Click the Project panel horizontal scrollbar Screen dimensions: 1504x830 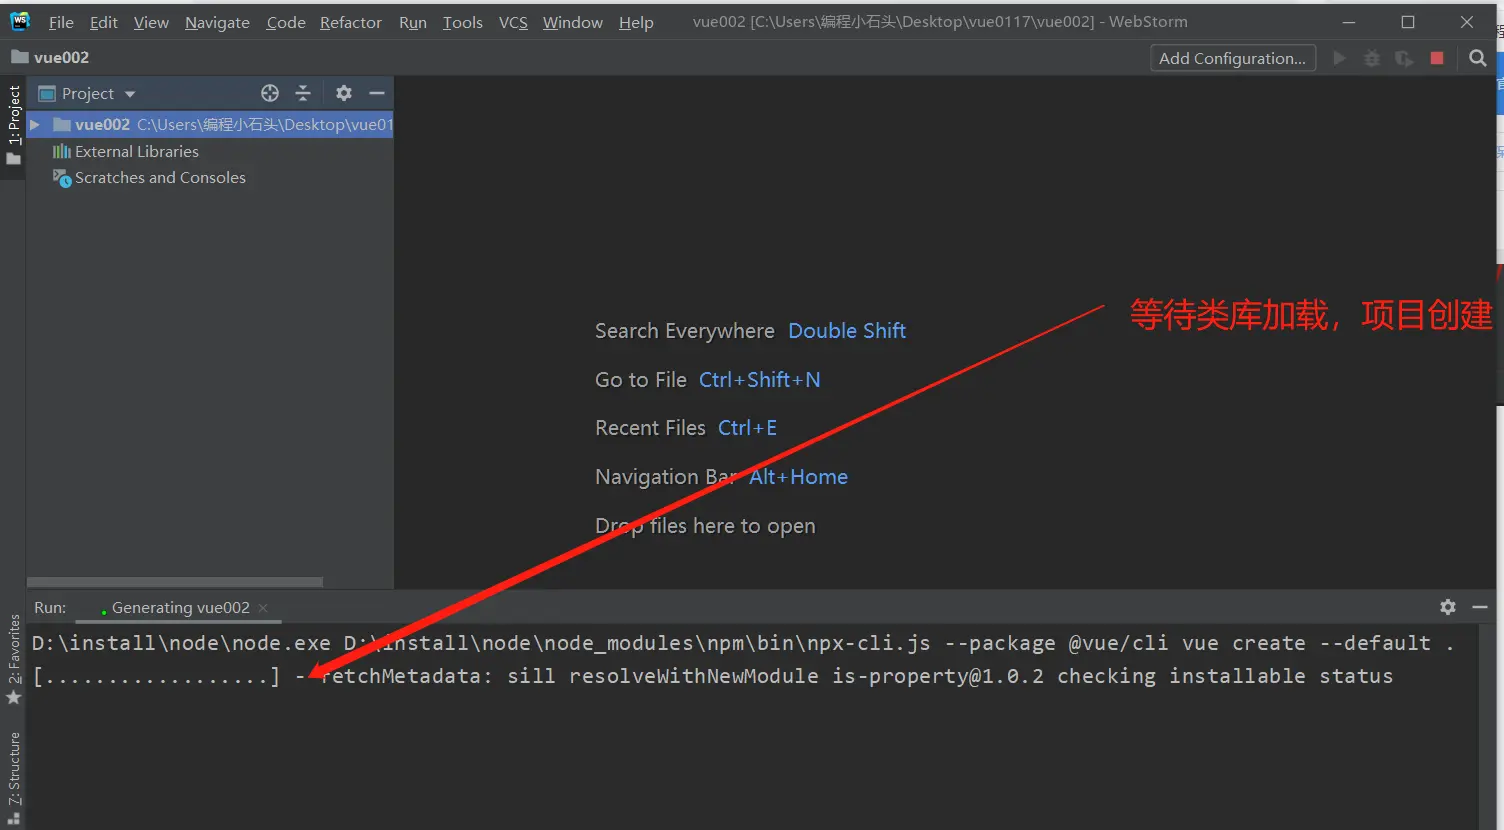click(x=175, y=582)
